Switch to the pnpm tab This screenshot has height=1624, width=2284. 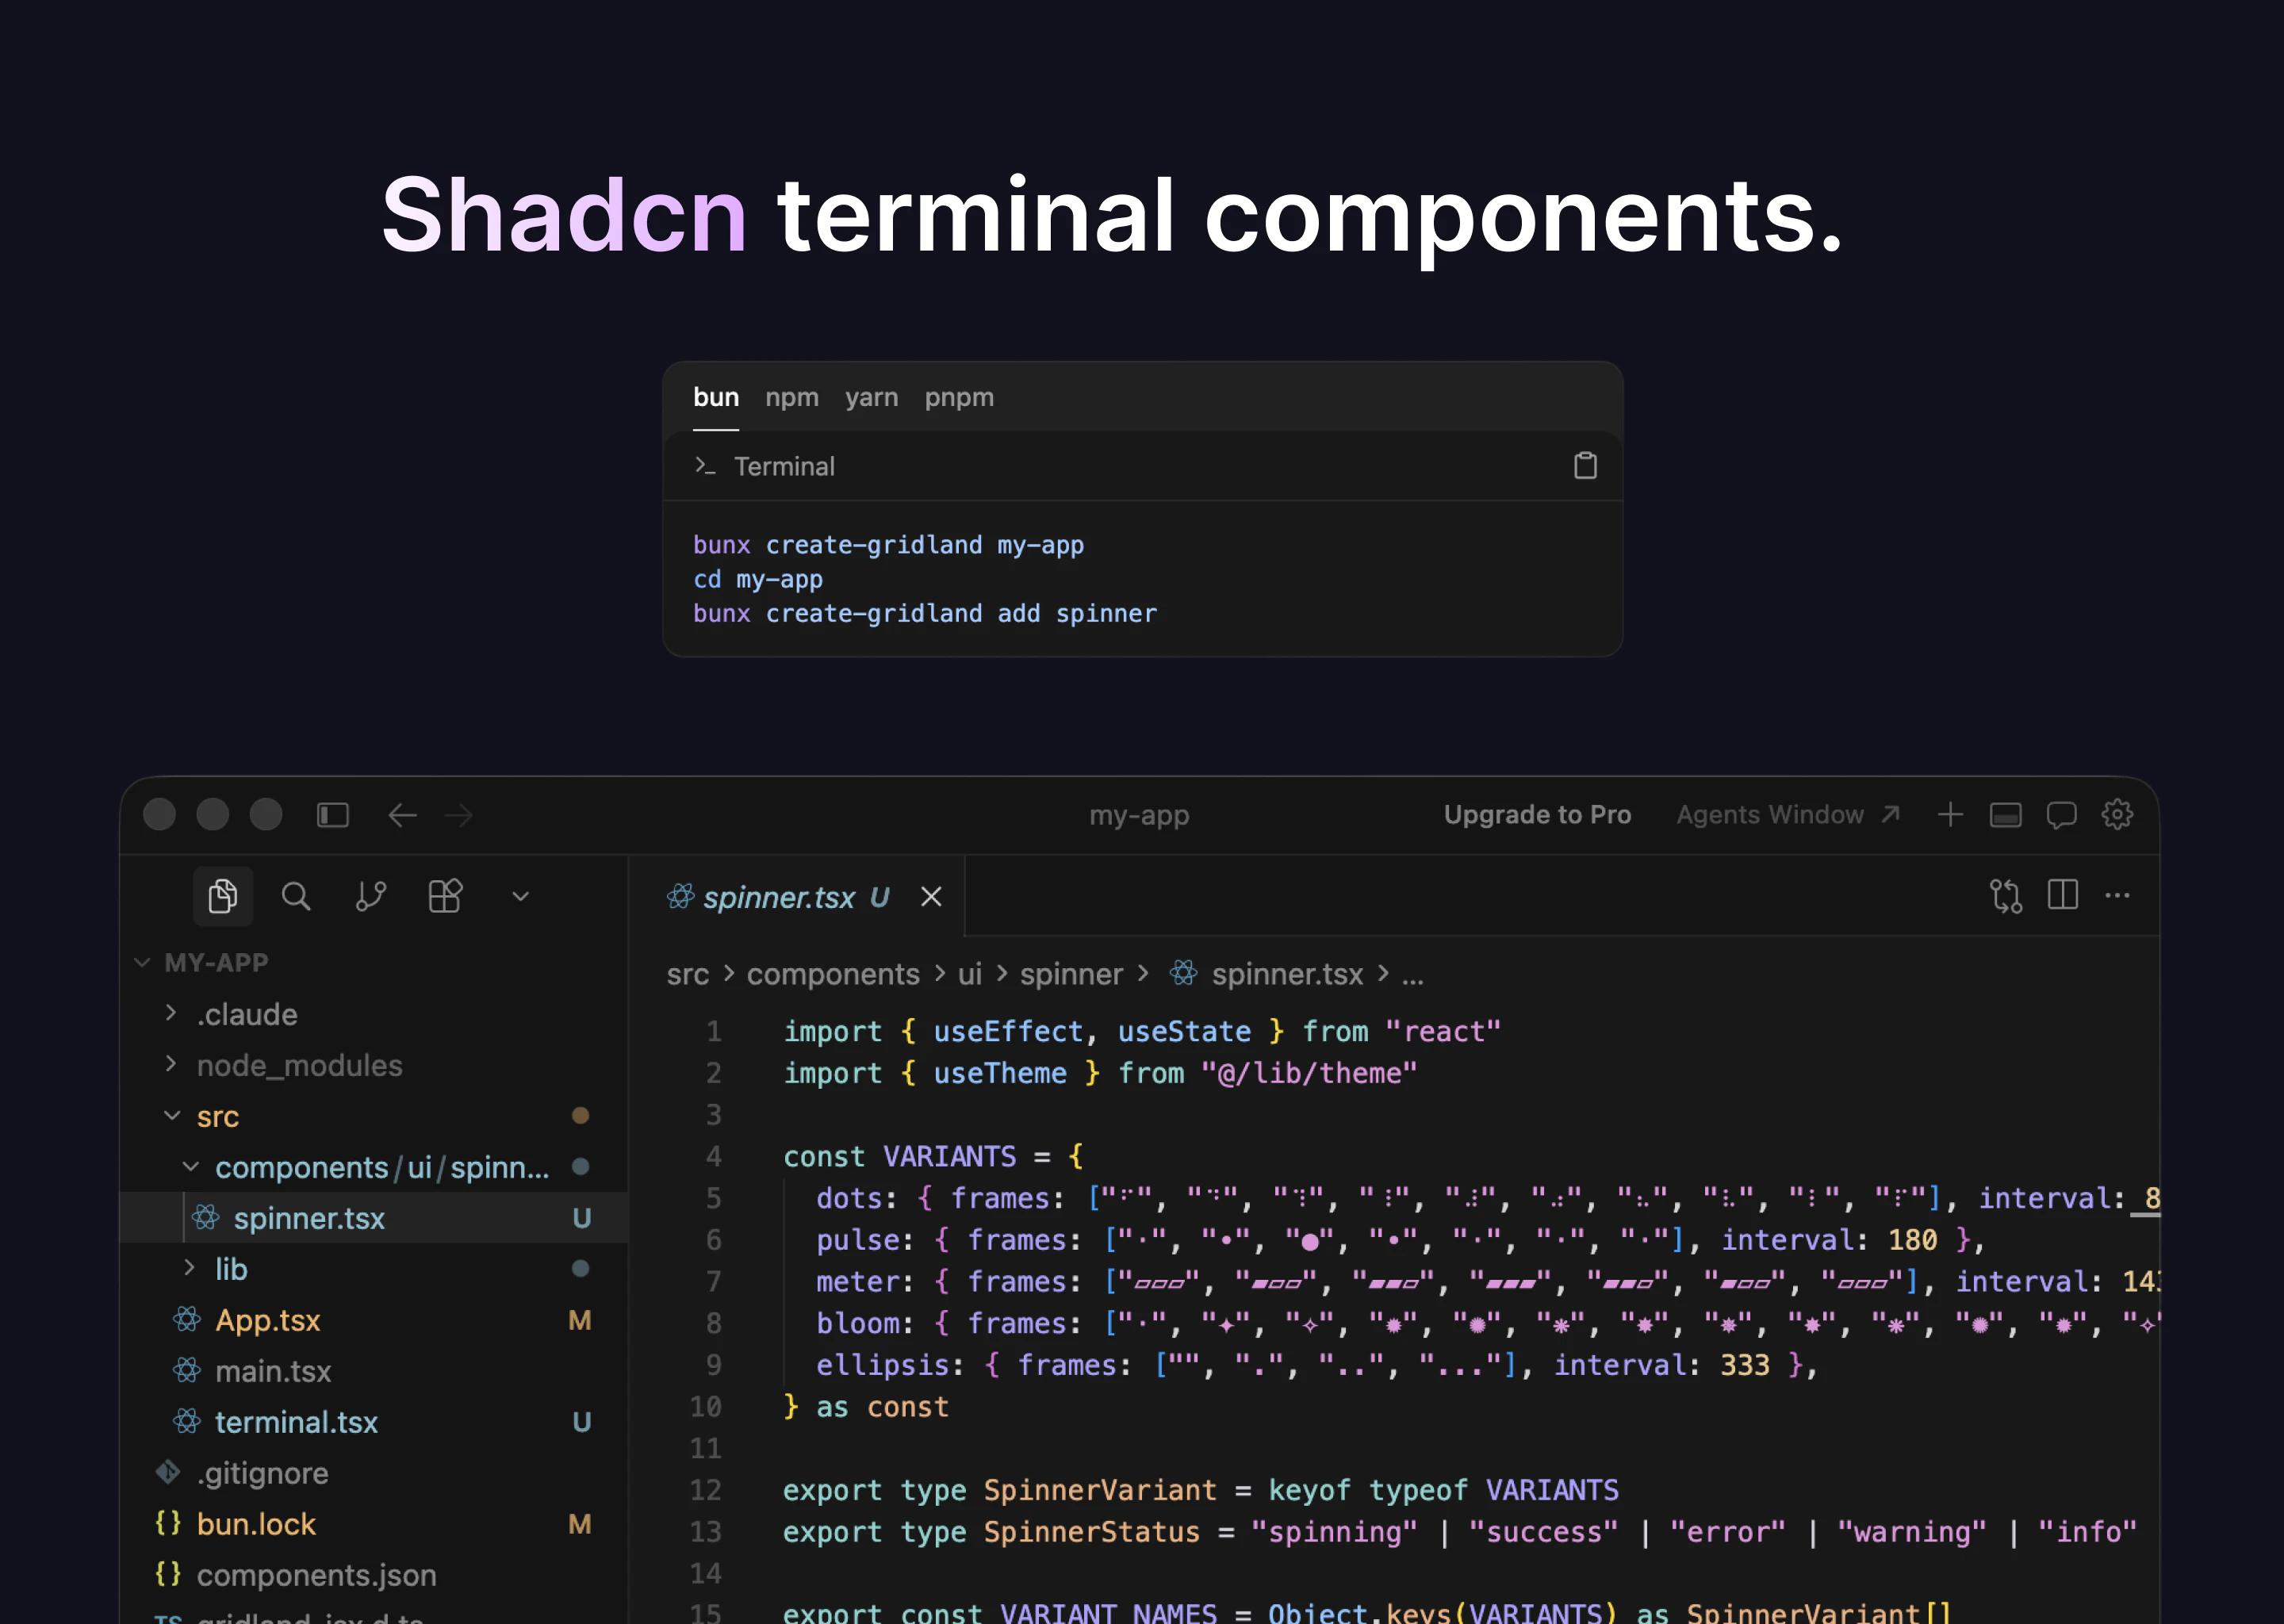[x=958, y=397]
